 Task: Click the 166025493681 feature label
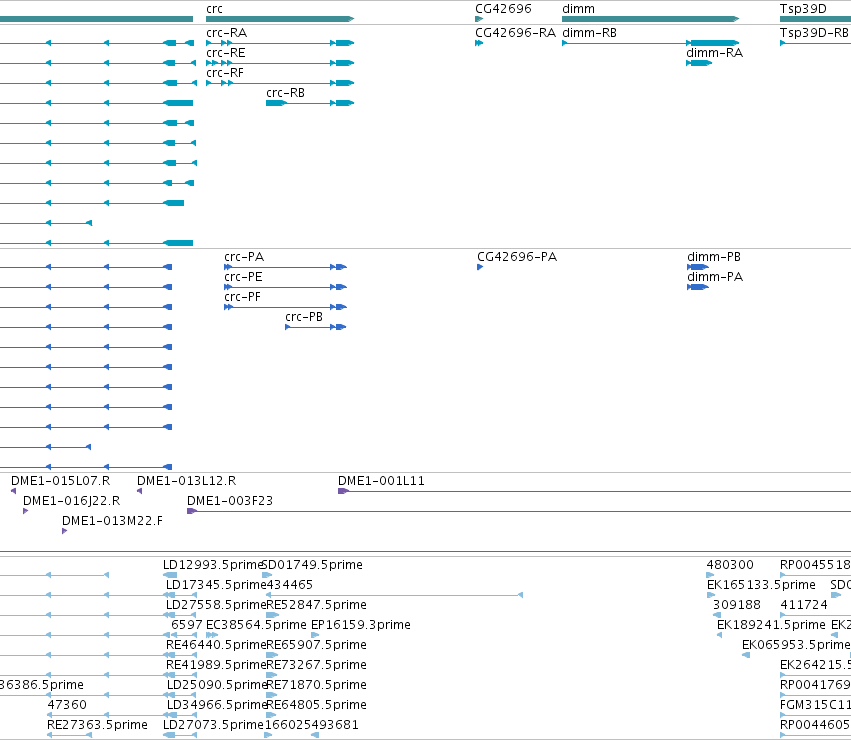coord(311,725)
